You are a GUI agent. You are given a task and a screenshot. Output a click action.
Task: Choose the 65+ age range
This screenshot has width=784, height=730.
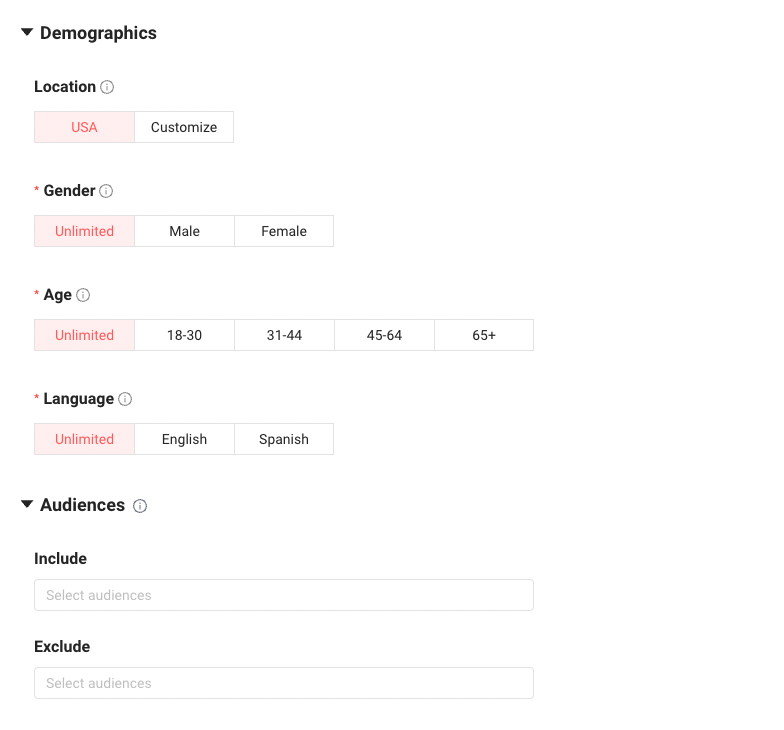tap(484, 335)
